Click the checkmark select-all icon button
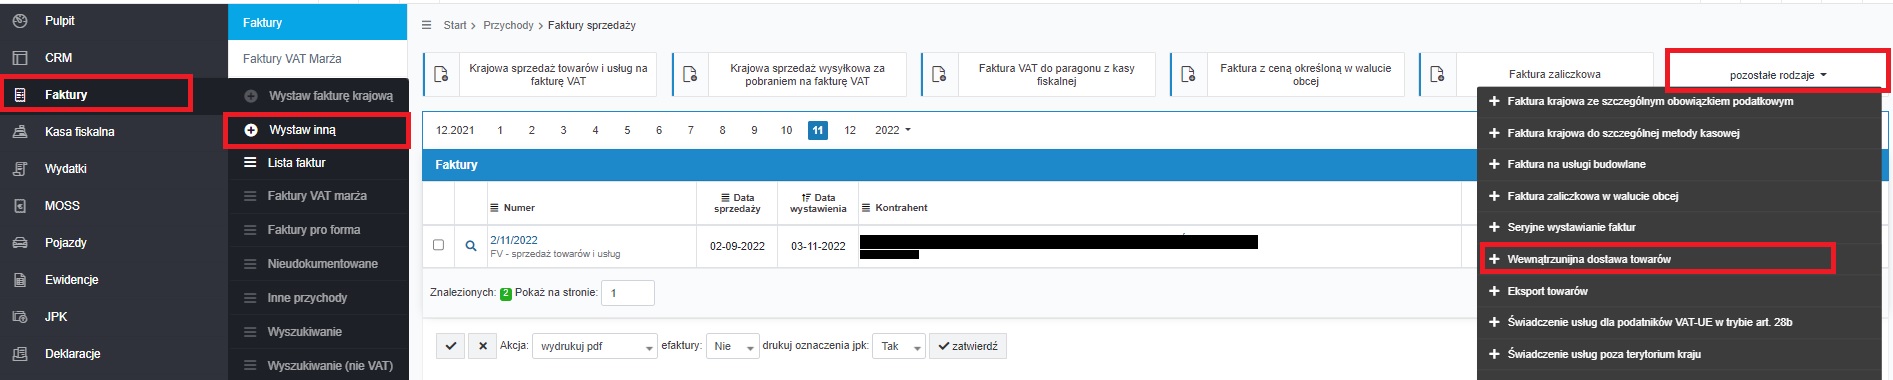The width and height of the screenshot is (1893, 380). pyautogui.click(x=451, y=346)
